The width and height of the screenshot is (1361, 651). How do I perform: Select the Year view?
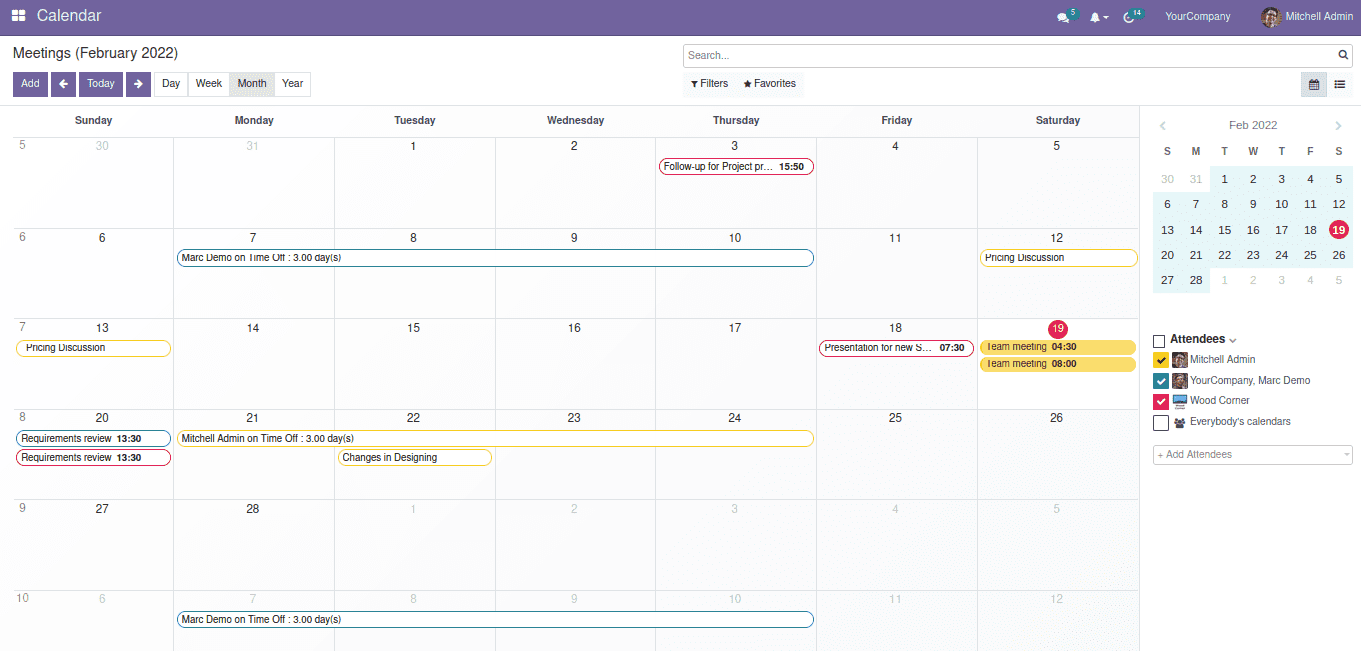[292, 84]
